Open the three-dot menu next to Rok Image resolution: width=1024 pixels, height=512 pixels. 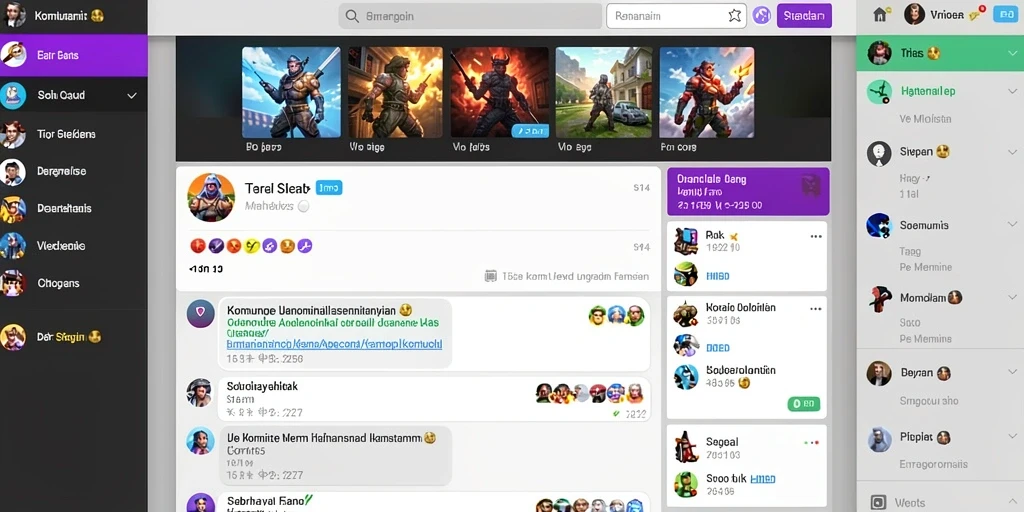[x=816, y=236]
